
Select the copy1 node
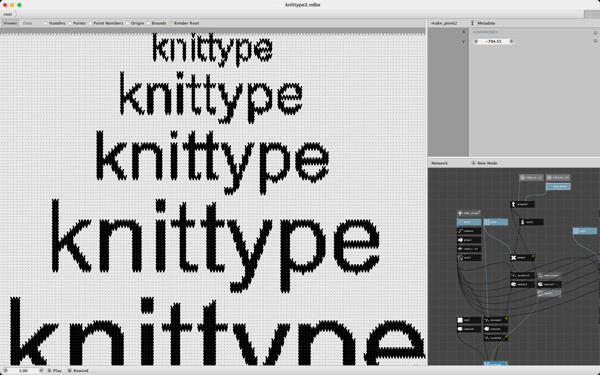pos(469,258)
